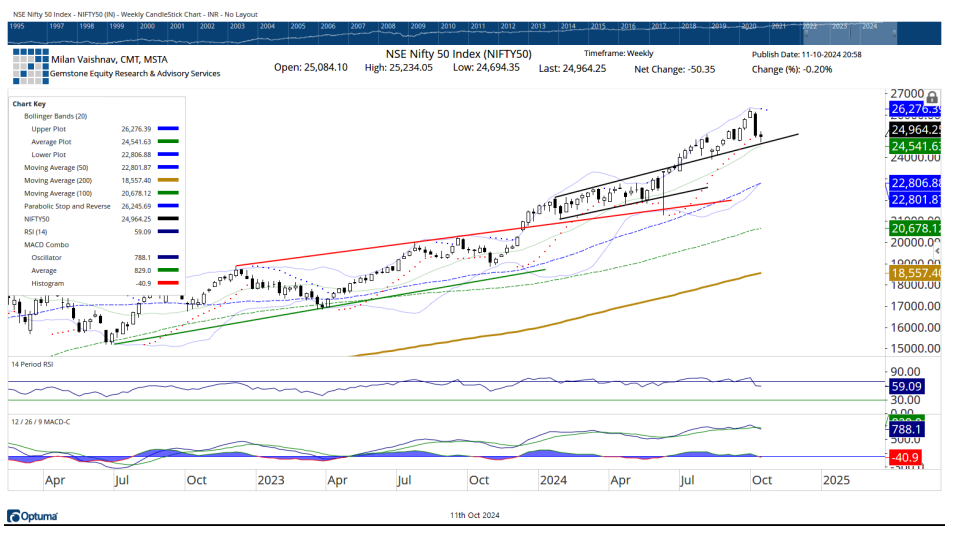Screen dimensions: 955x537
Task: Click the Upper Plot blue color swatch
Action: (x=167, y=128)
